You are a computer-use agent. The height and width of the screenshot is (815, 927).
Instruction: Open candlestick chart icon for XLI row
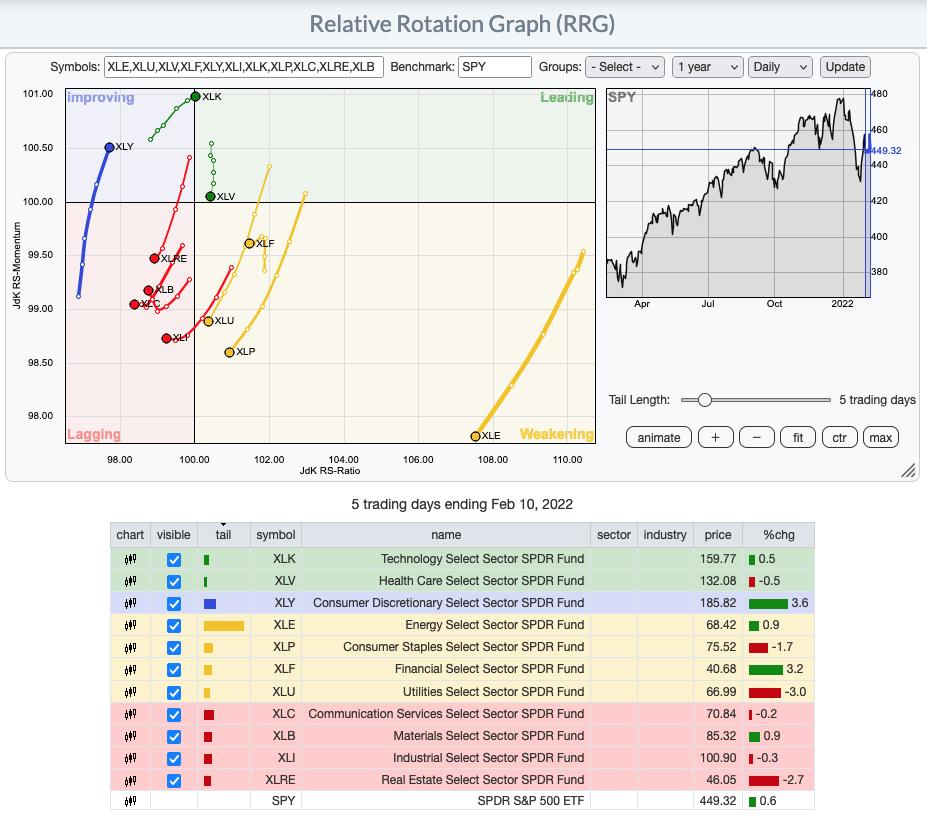[x=130, y=758]
